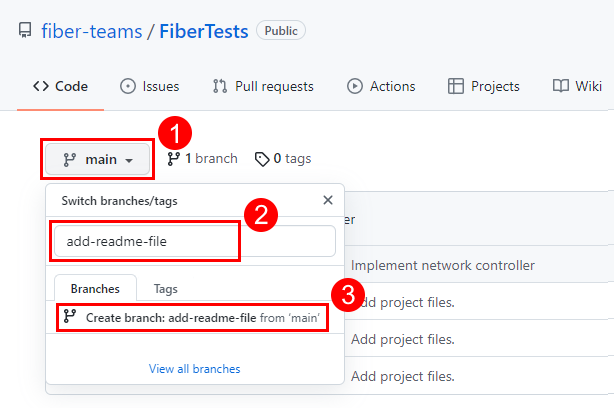Click the Pull requests icon
The width and height of the screenshot is (614, 408).
click(x=220, y=87)
